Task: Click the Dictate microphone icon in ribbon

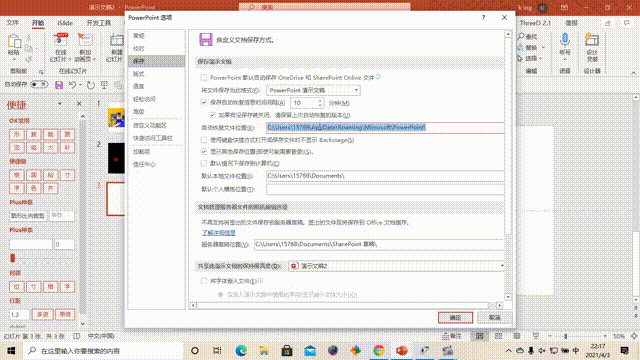Action: [x=565, y=40]
